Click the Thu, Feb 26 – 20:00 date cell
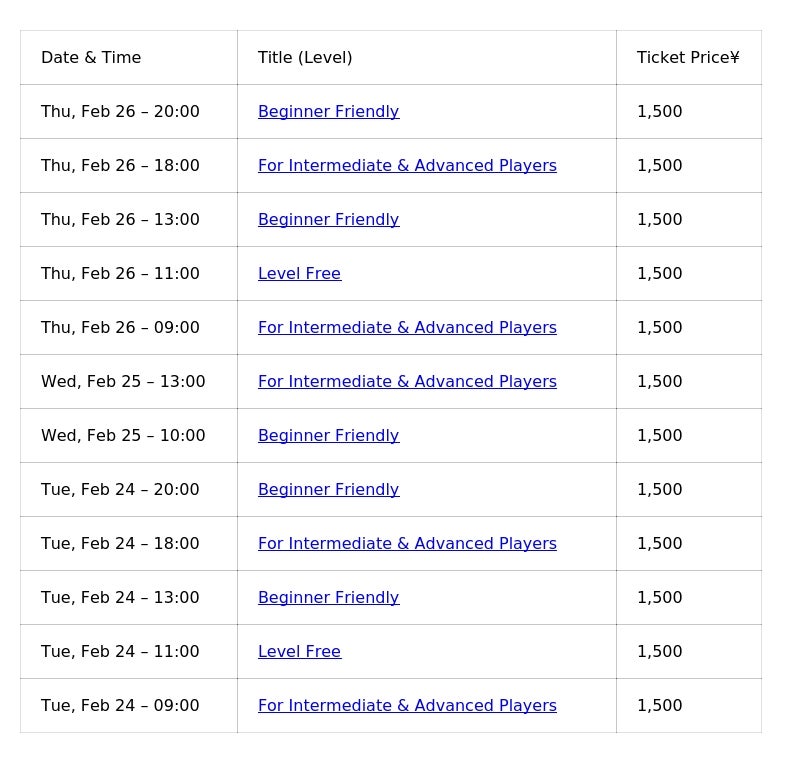 (120, 112)
